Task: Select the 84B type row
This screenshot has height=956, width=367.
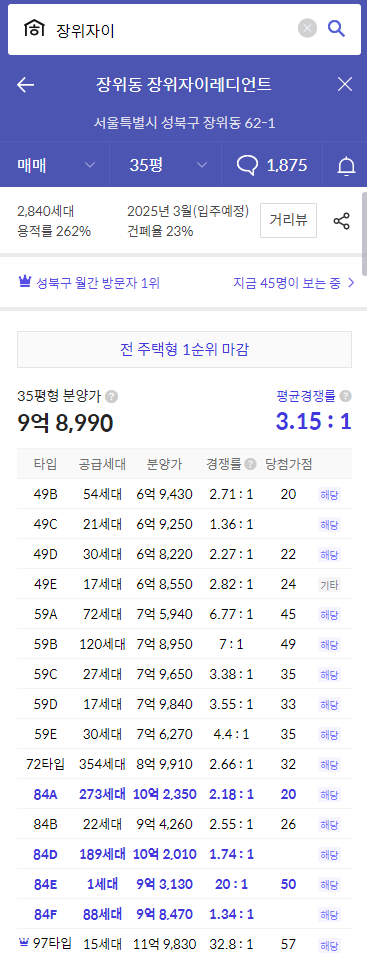Action: pyautogui.click(x=184, y=824)
